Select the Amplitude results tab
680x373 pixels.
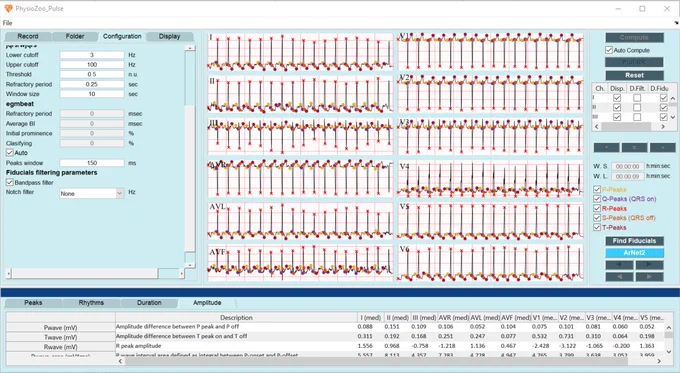[207, 303]
